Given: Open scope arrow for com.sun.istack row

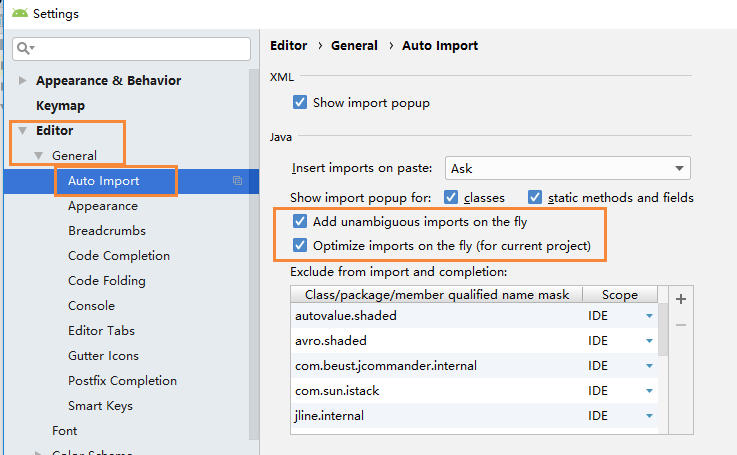Looking at the screenshot, I should coord(649,391).
